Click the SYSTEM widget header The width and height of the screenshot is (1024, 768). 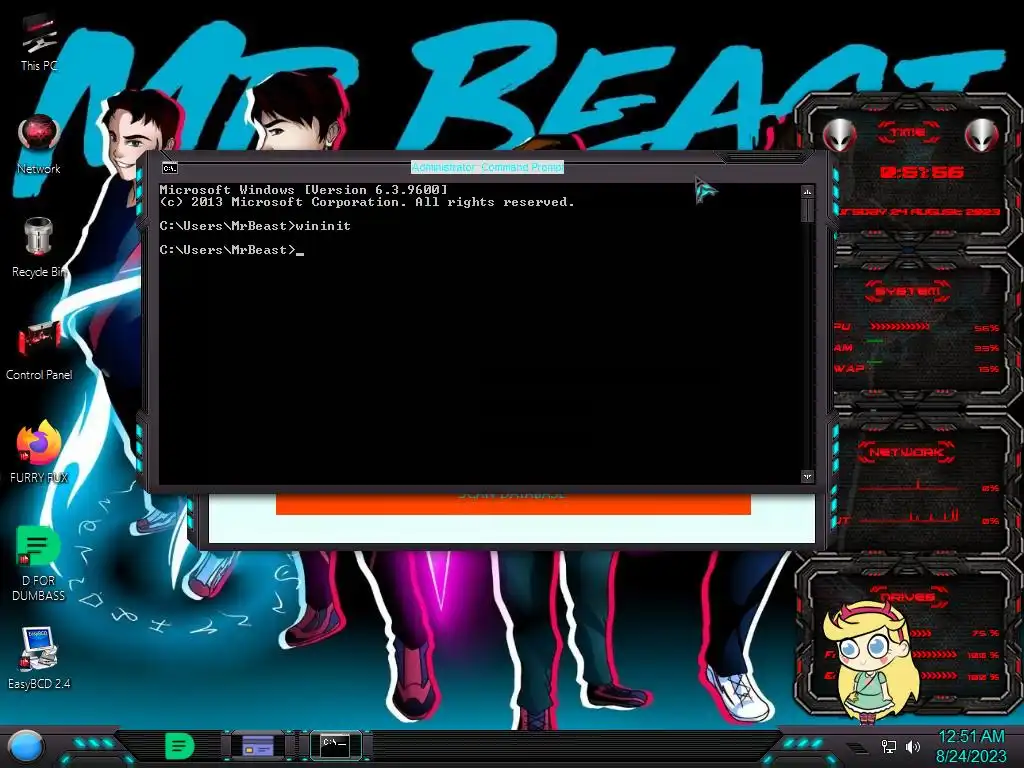coord(908,291)
